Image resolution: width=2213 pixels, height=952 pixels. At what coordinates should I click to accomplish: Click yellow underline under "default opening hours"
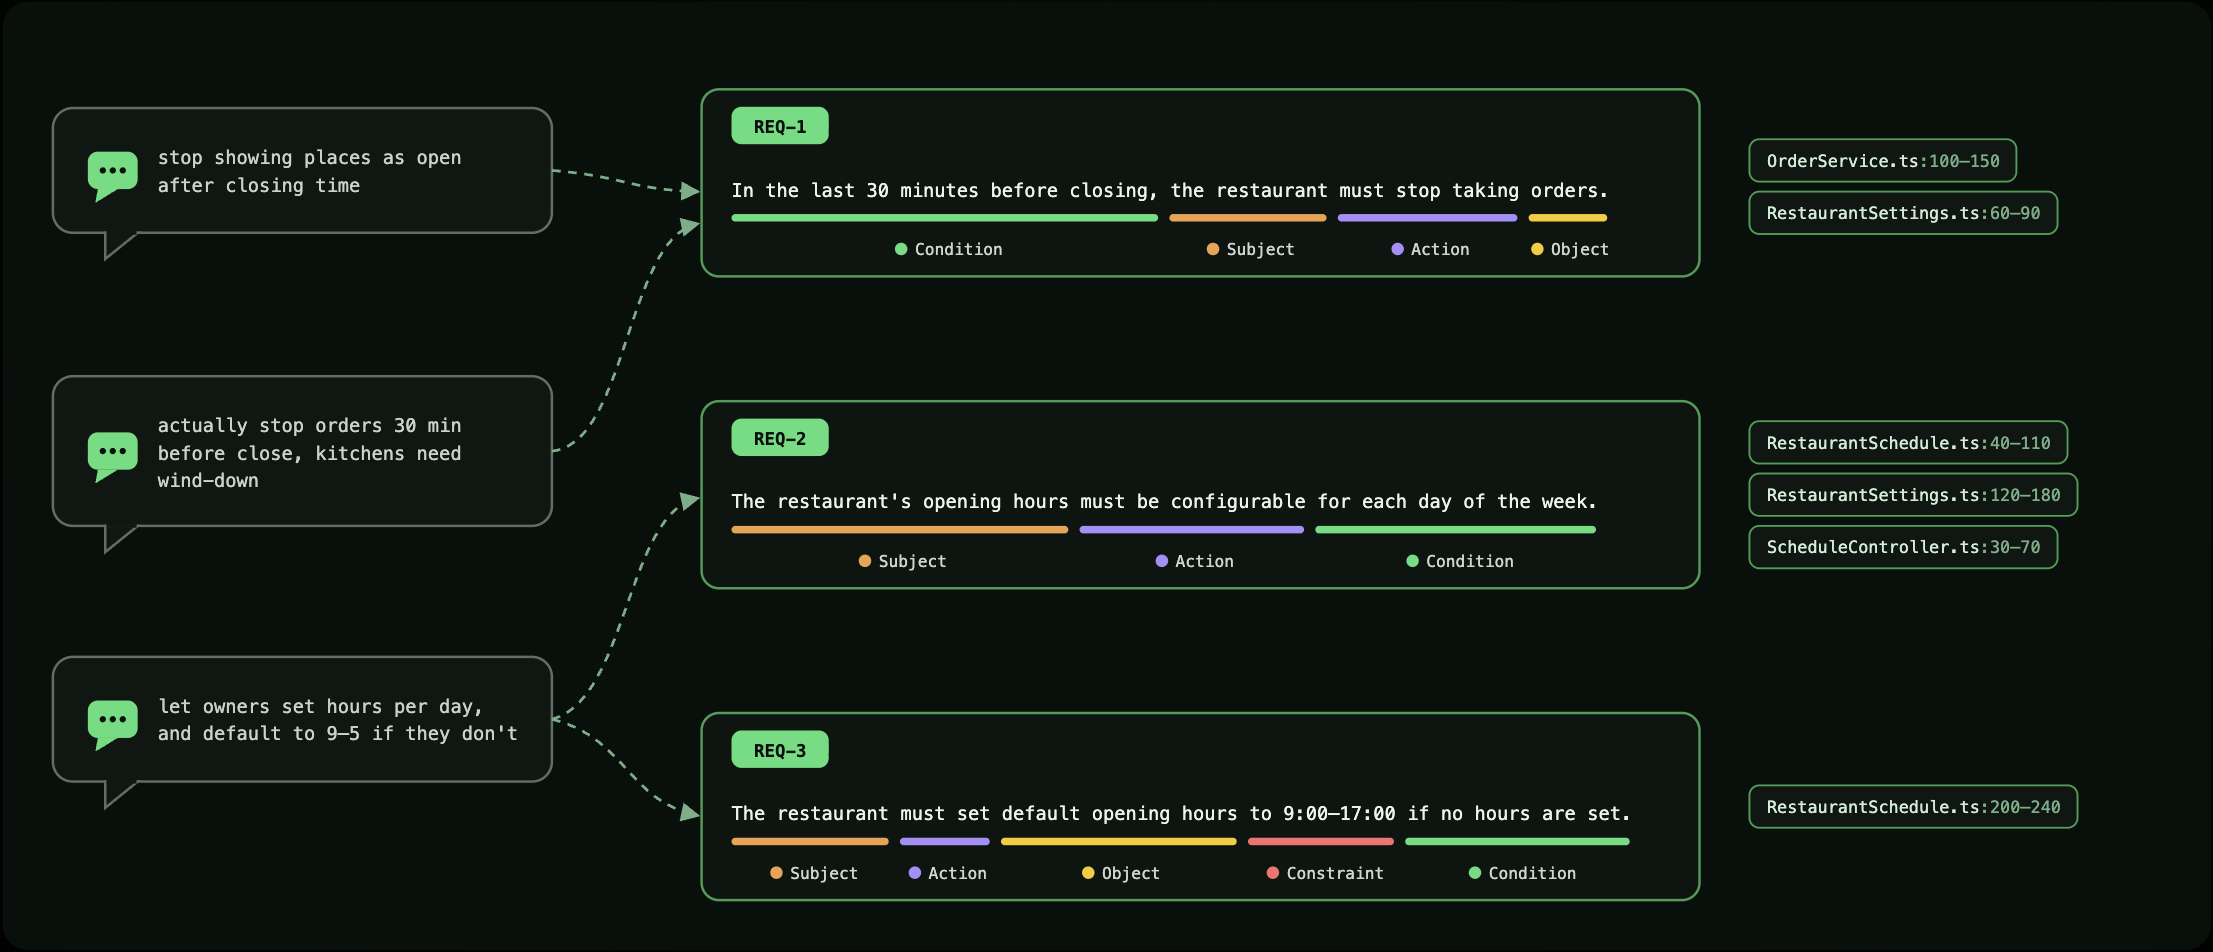tap(1118, 842)
